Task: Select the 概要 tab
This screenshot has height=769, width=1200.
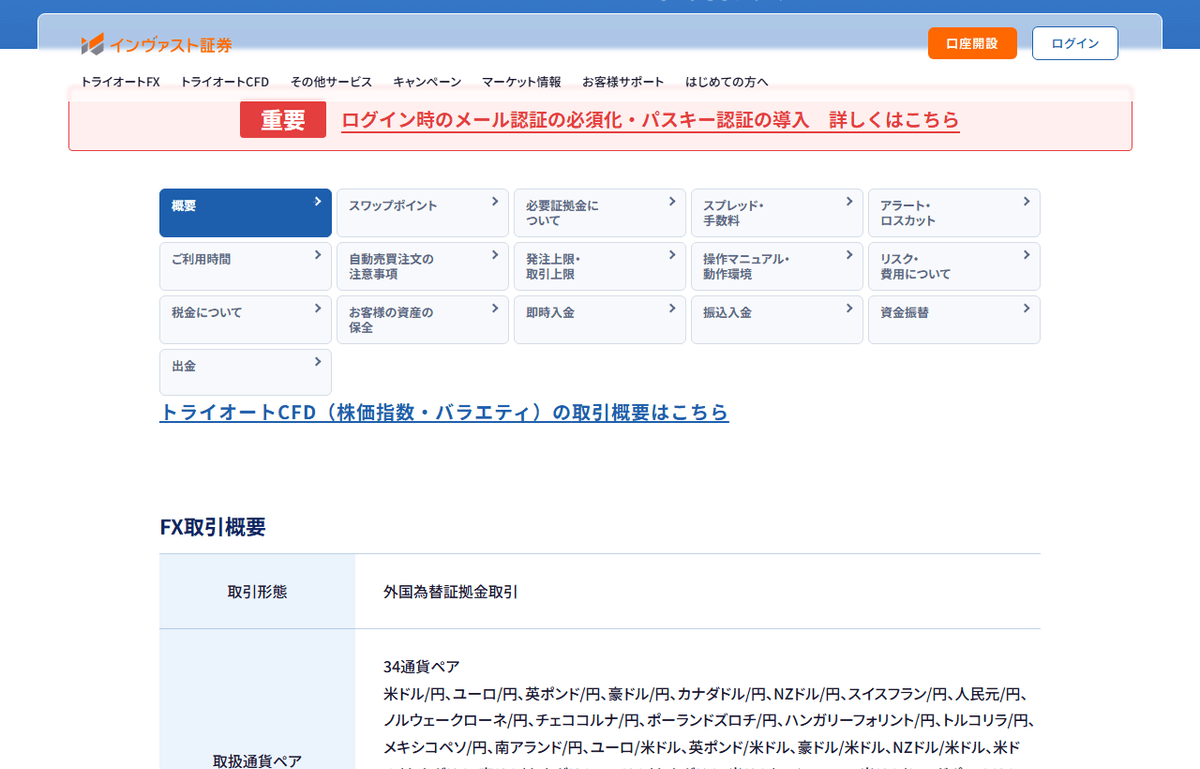Action: click(245, 213)
